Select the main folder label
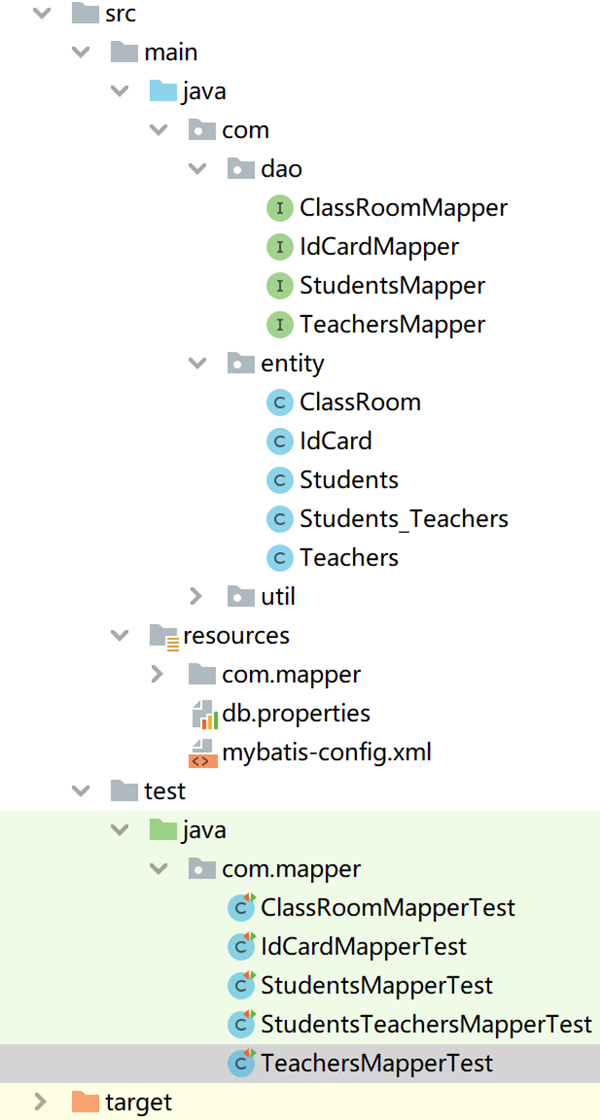 pos(171,53)
